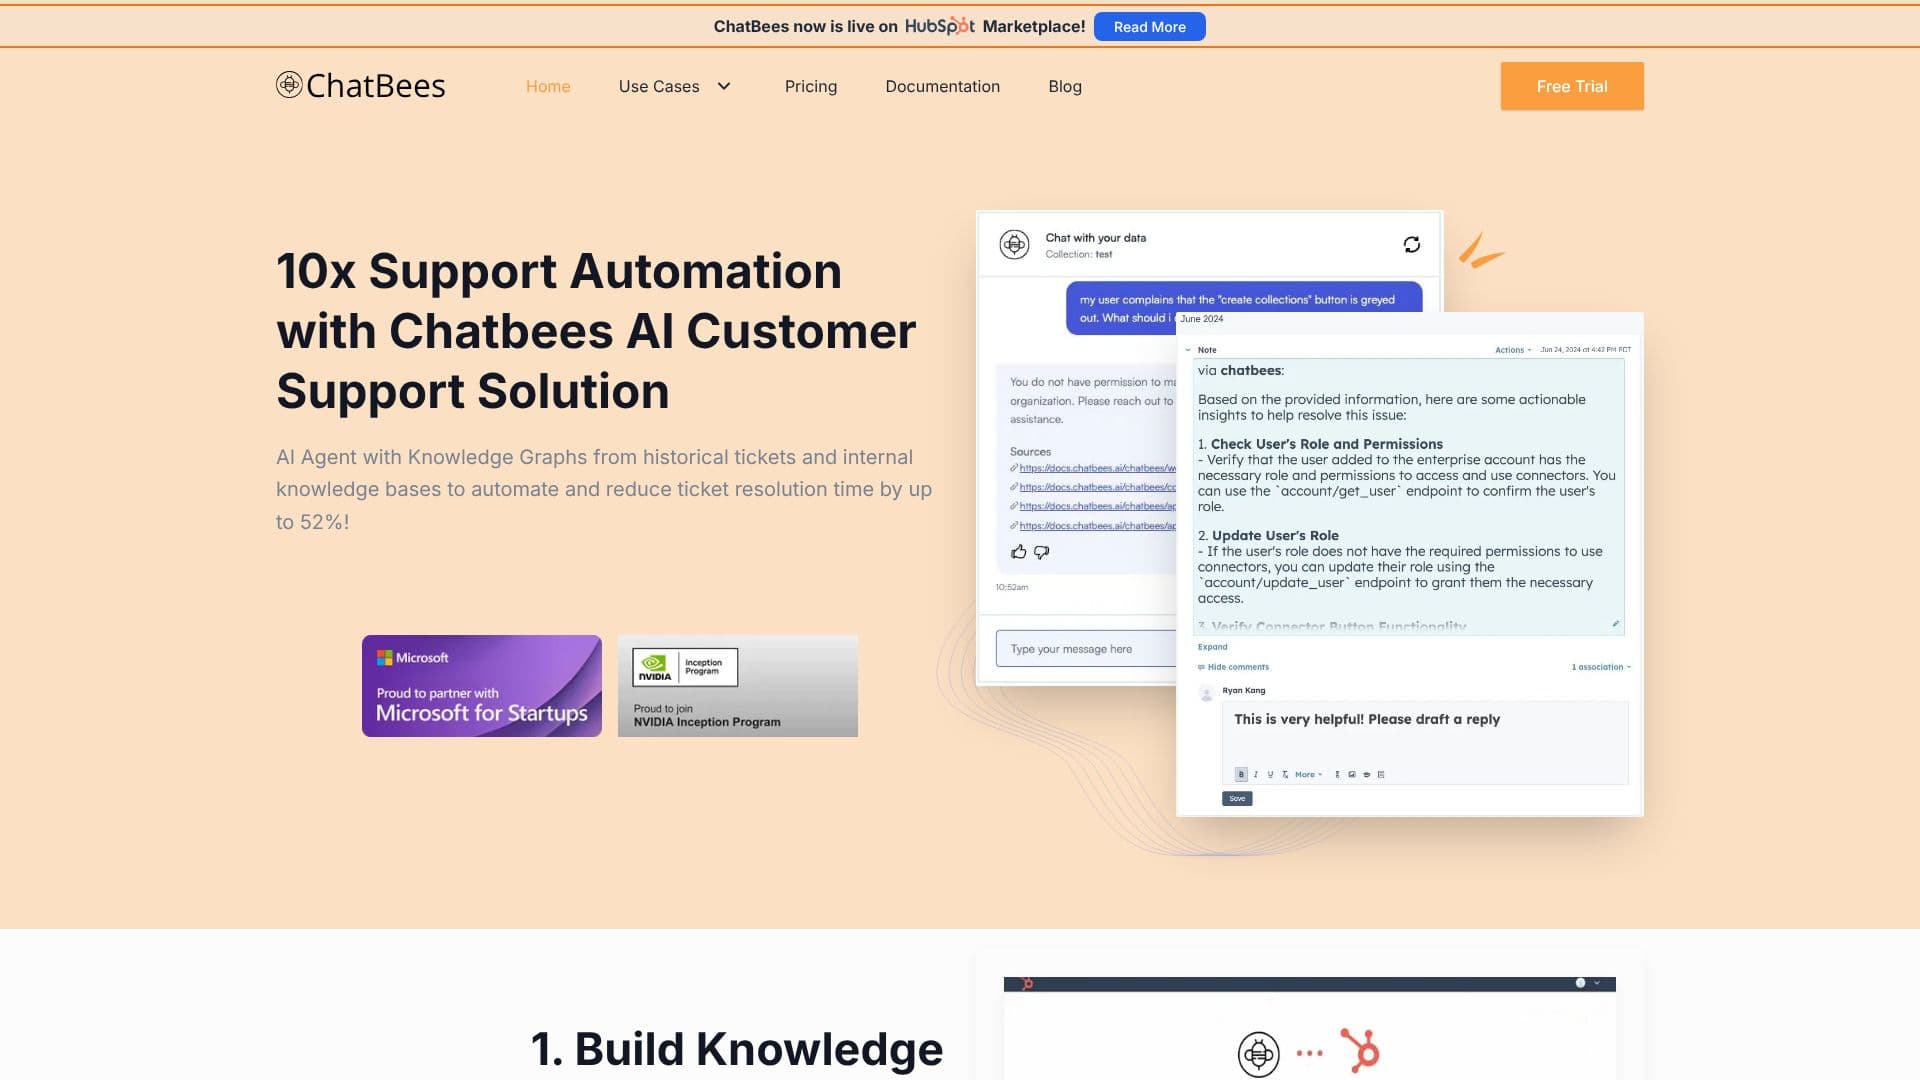
Task: Click the 10x Support Automation headline
Action: click(x=596, y=331)
